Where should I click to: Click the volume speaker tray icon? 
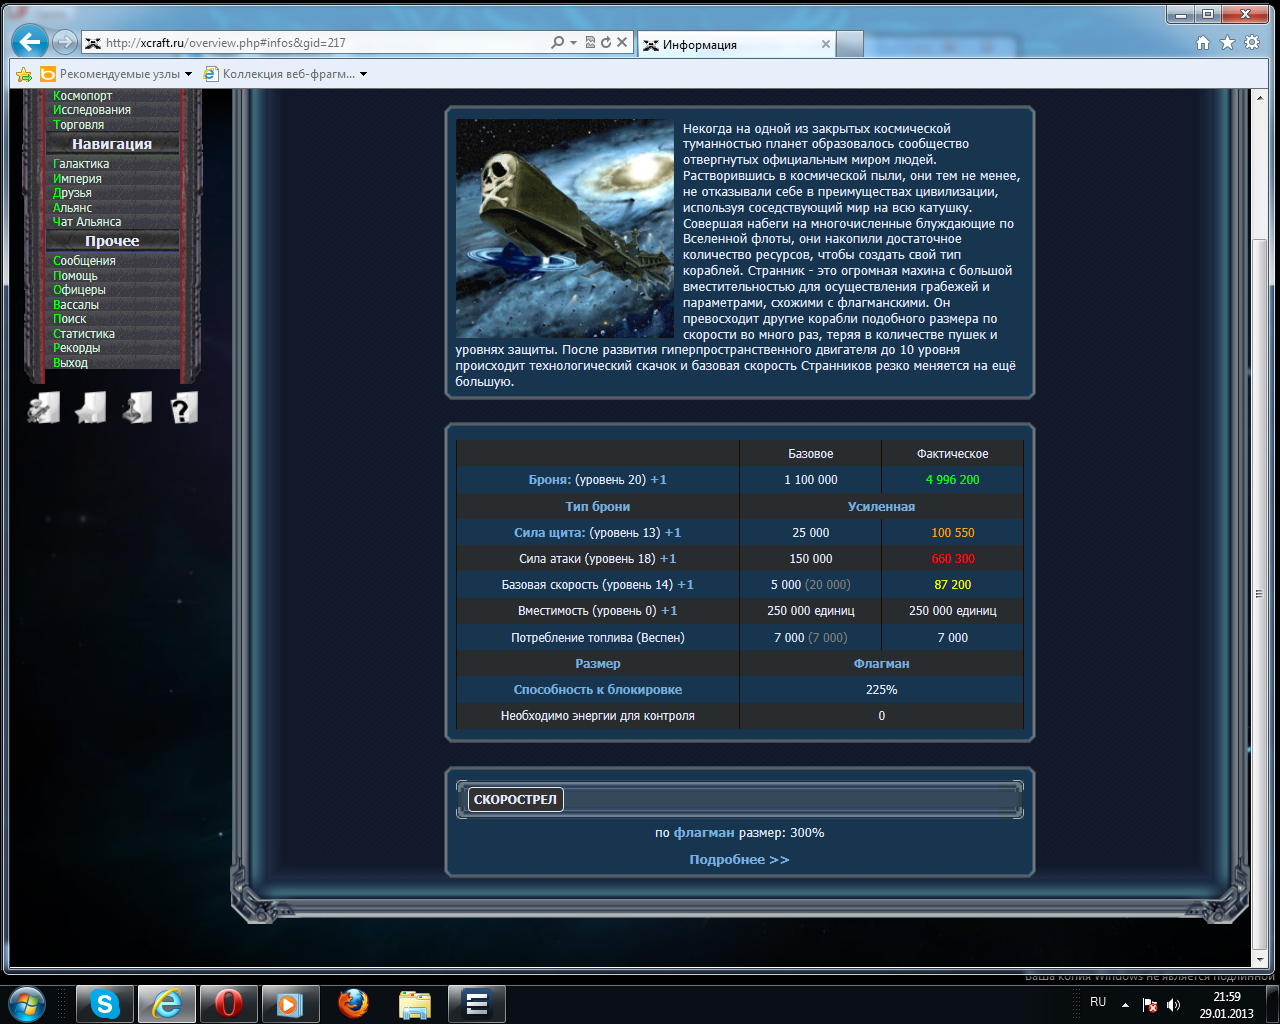pyautogui.click(x=1174, y=1005)
